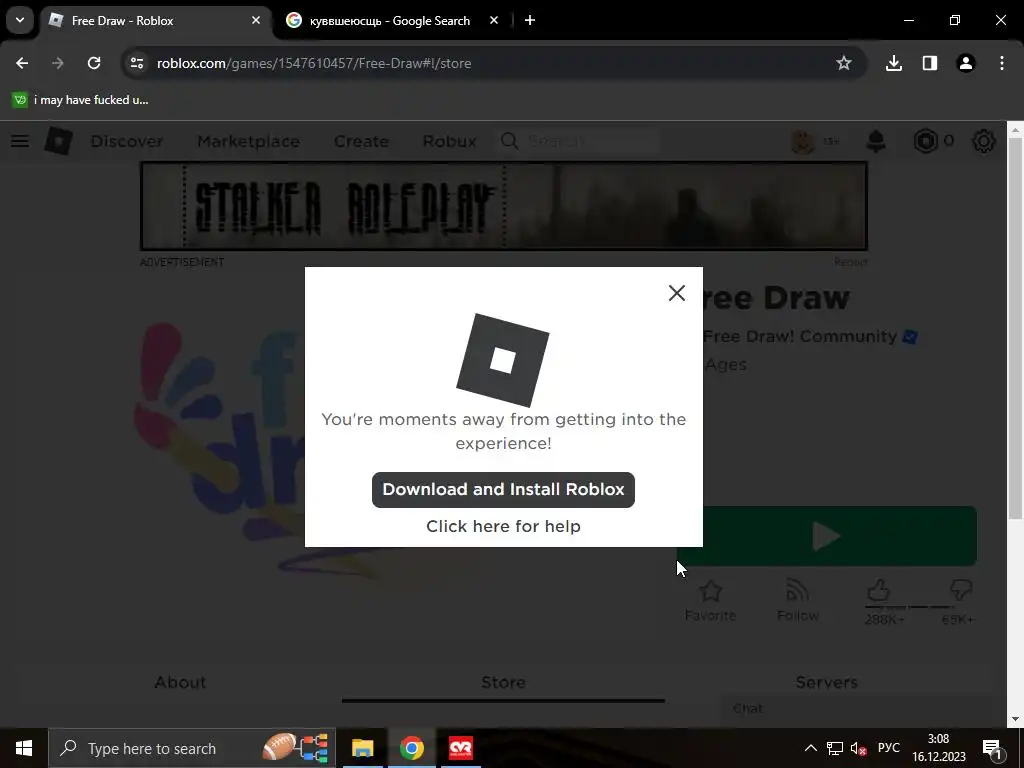Open the tab search dropdown arrow
The height and width of the screenshot is (768, 1024).
pyautogui.click(x=20, y=20)
